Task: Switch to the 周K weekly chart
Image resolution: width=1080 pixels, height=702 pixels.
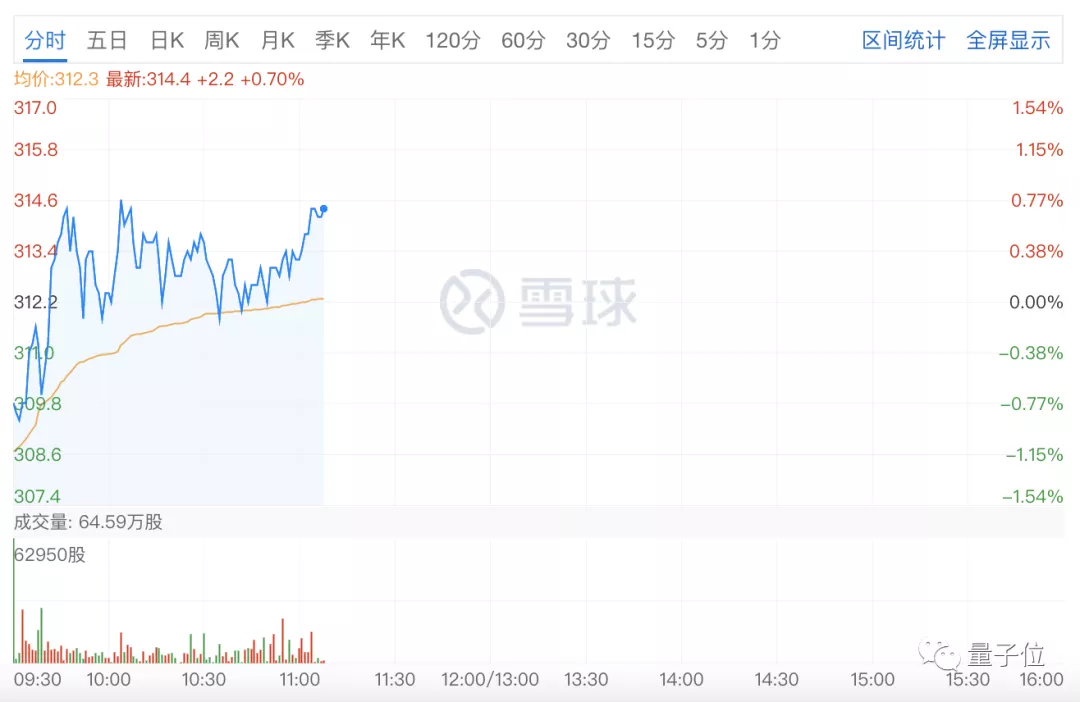Action: click(221, 40)
